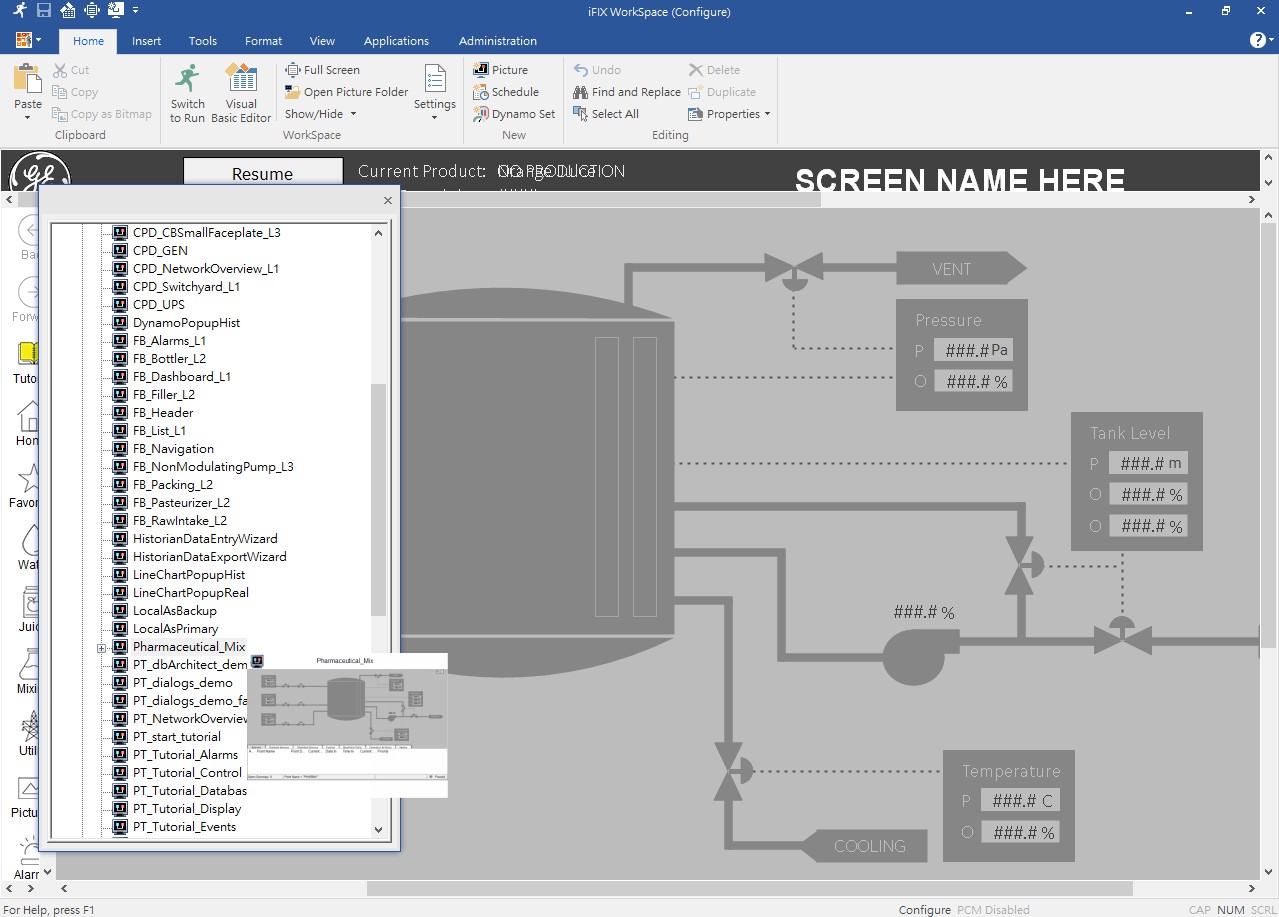Open the Show/Hide dropdown
This screenshot has width=1279, height=917.
coord(319,113)
